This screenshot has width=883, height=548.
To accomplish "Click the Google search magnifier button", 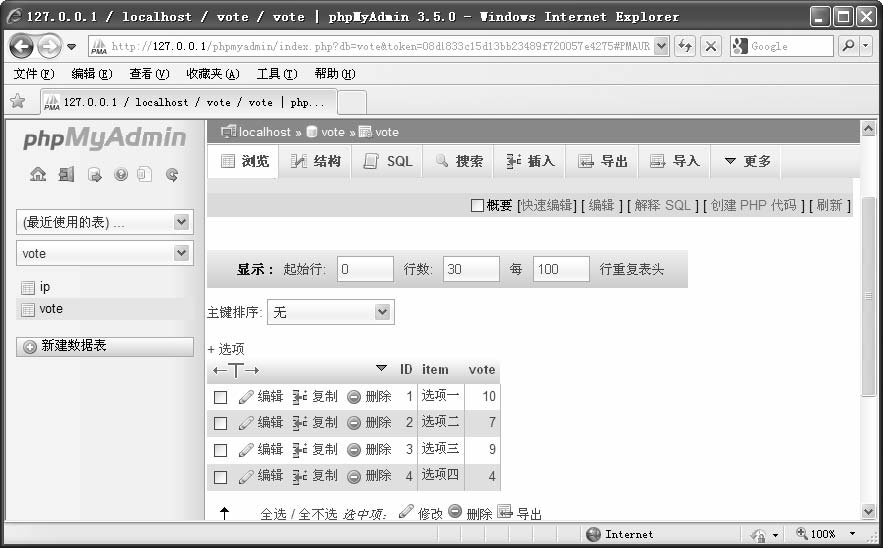I will pyautogui.click(x=848, y=46).
